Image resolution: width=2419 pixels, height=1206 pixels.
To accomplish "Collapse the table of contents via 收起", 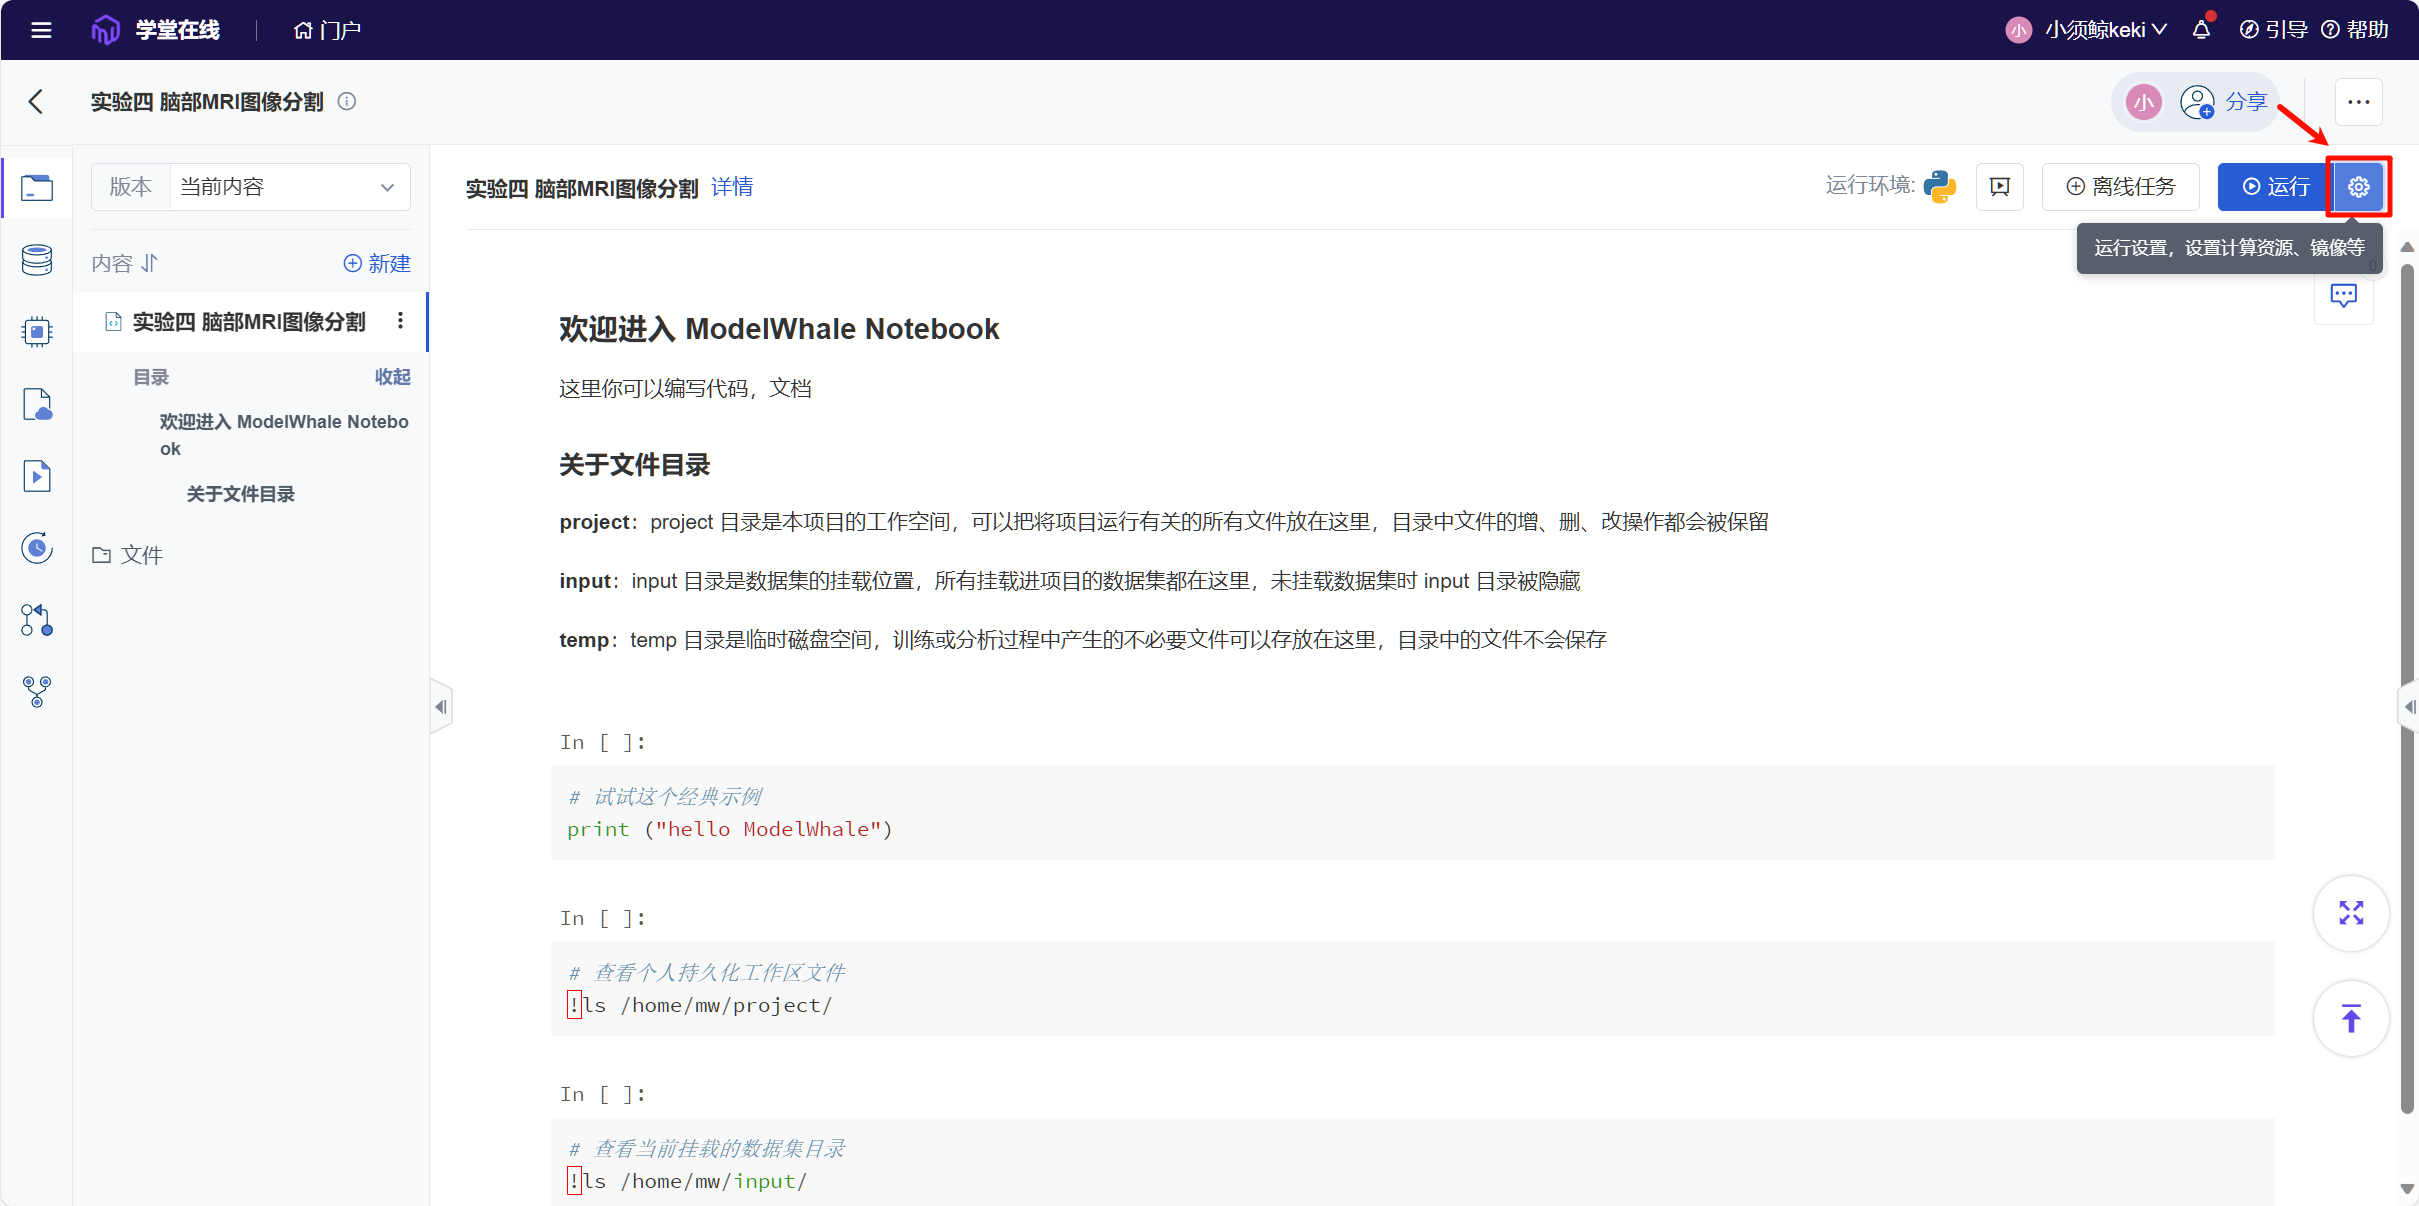I will click(392, 377).
